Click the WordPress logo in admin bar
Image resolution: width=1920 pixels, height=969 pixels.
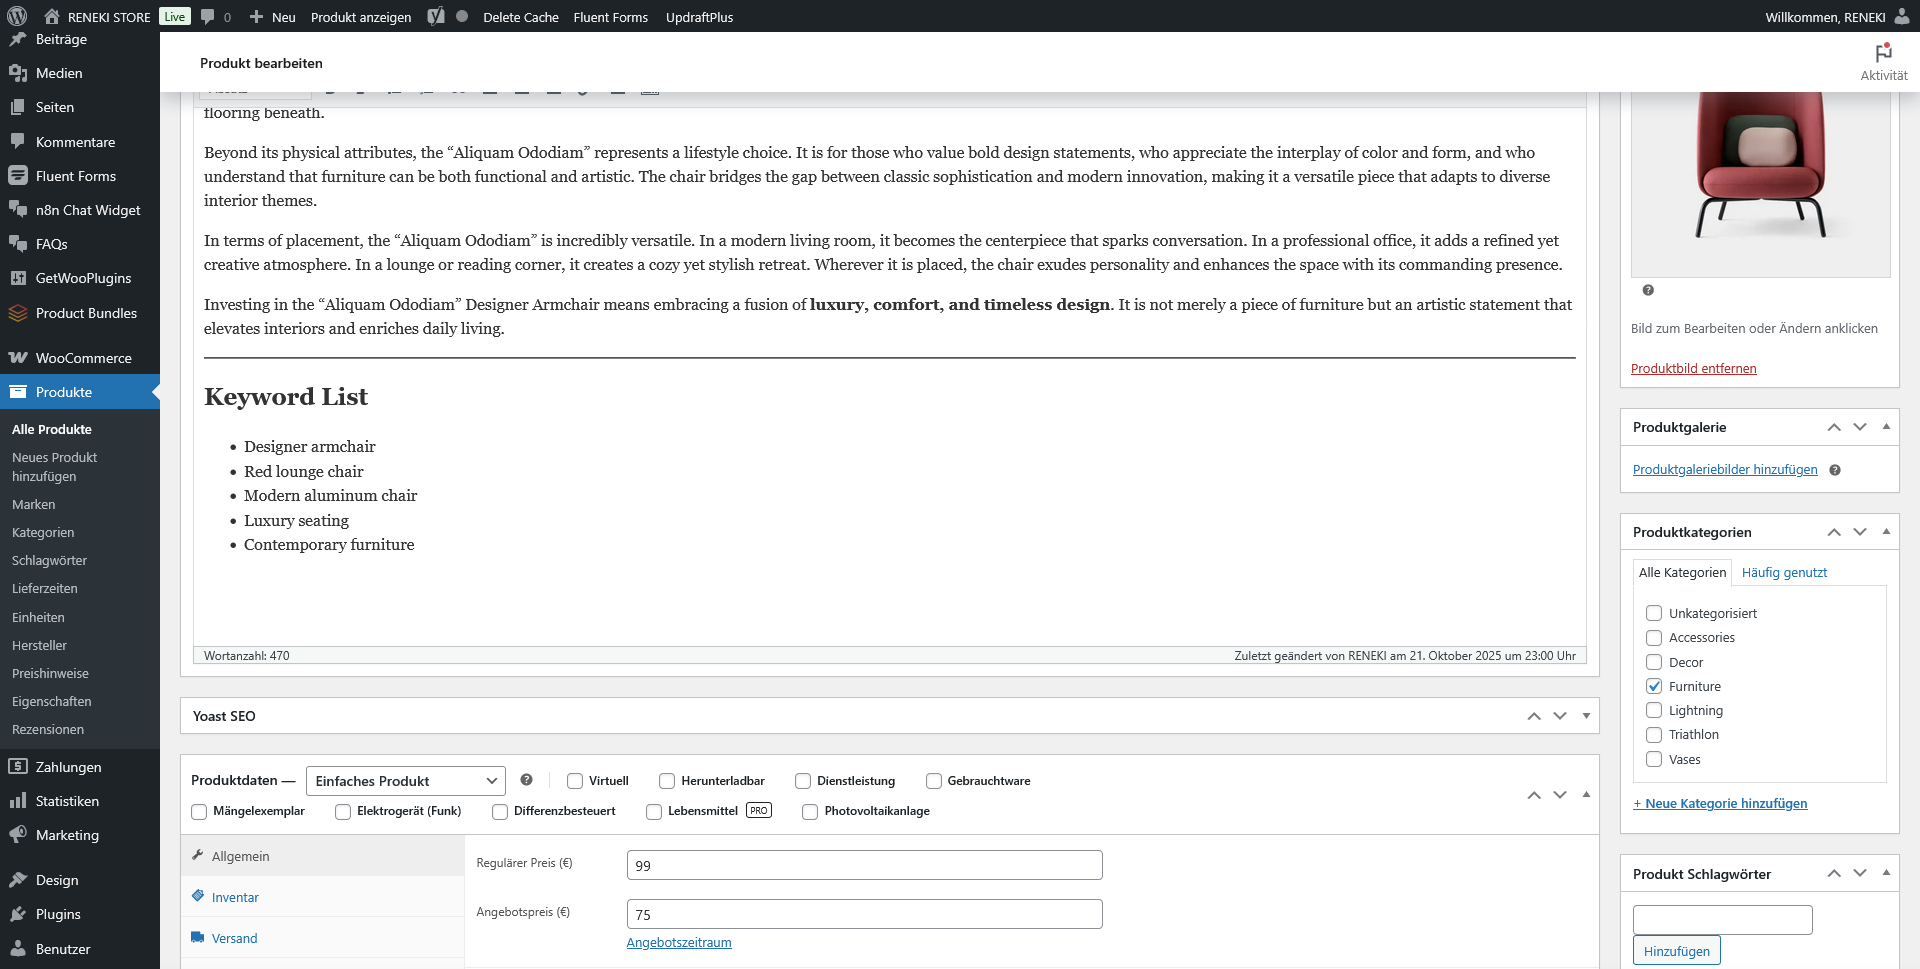tap(17, 16)
